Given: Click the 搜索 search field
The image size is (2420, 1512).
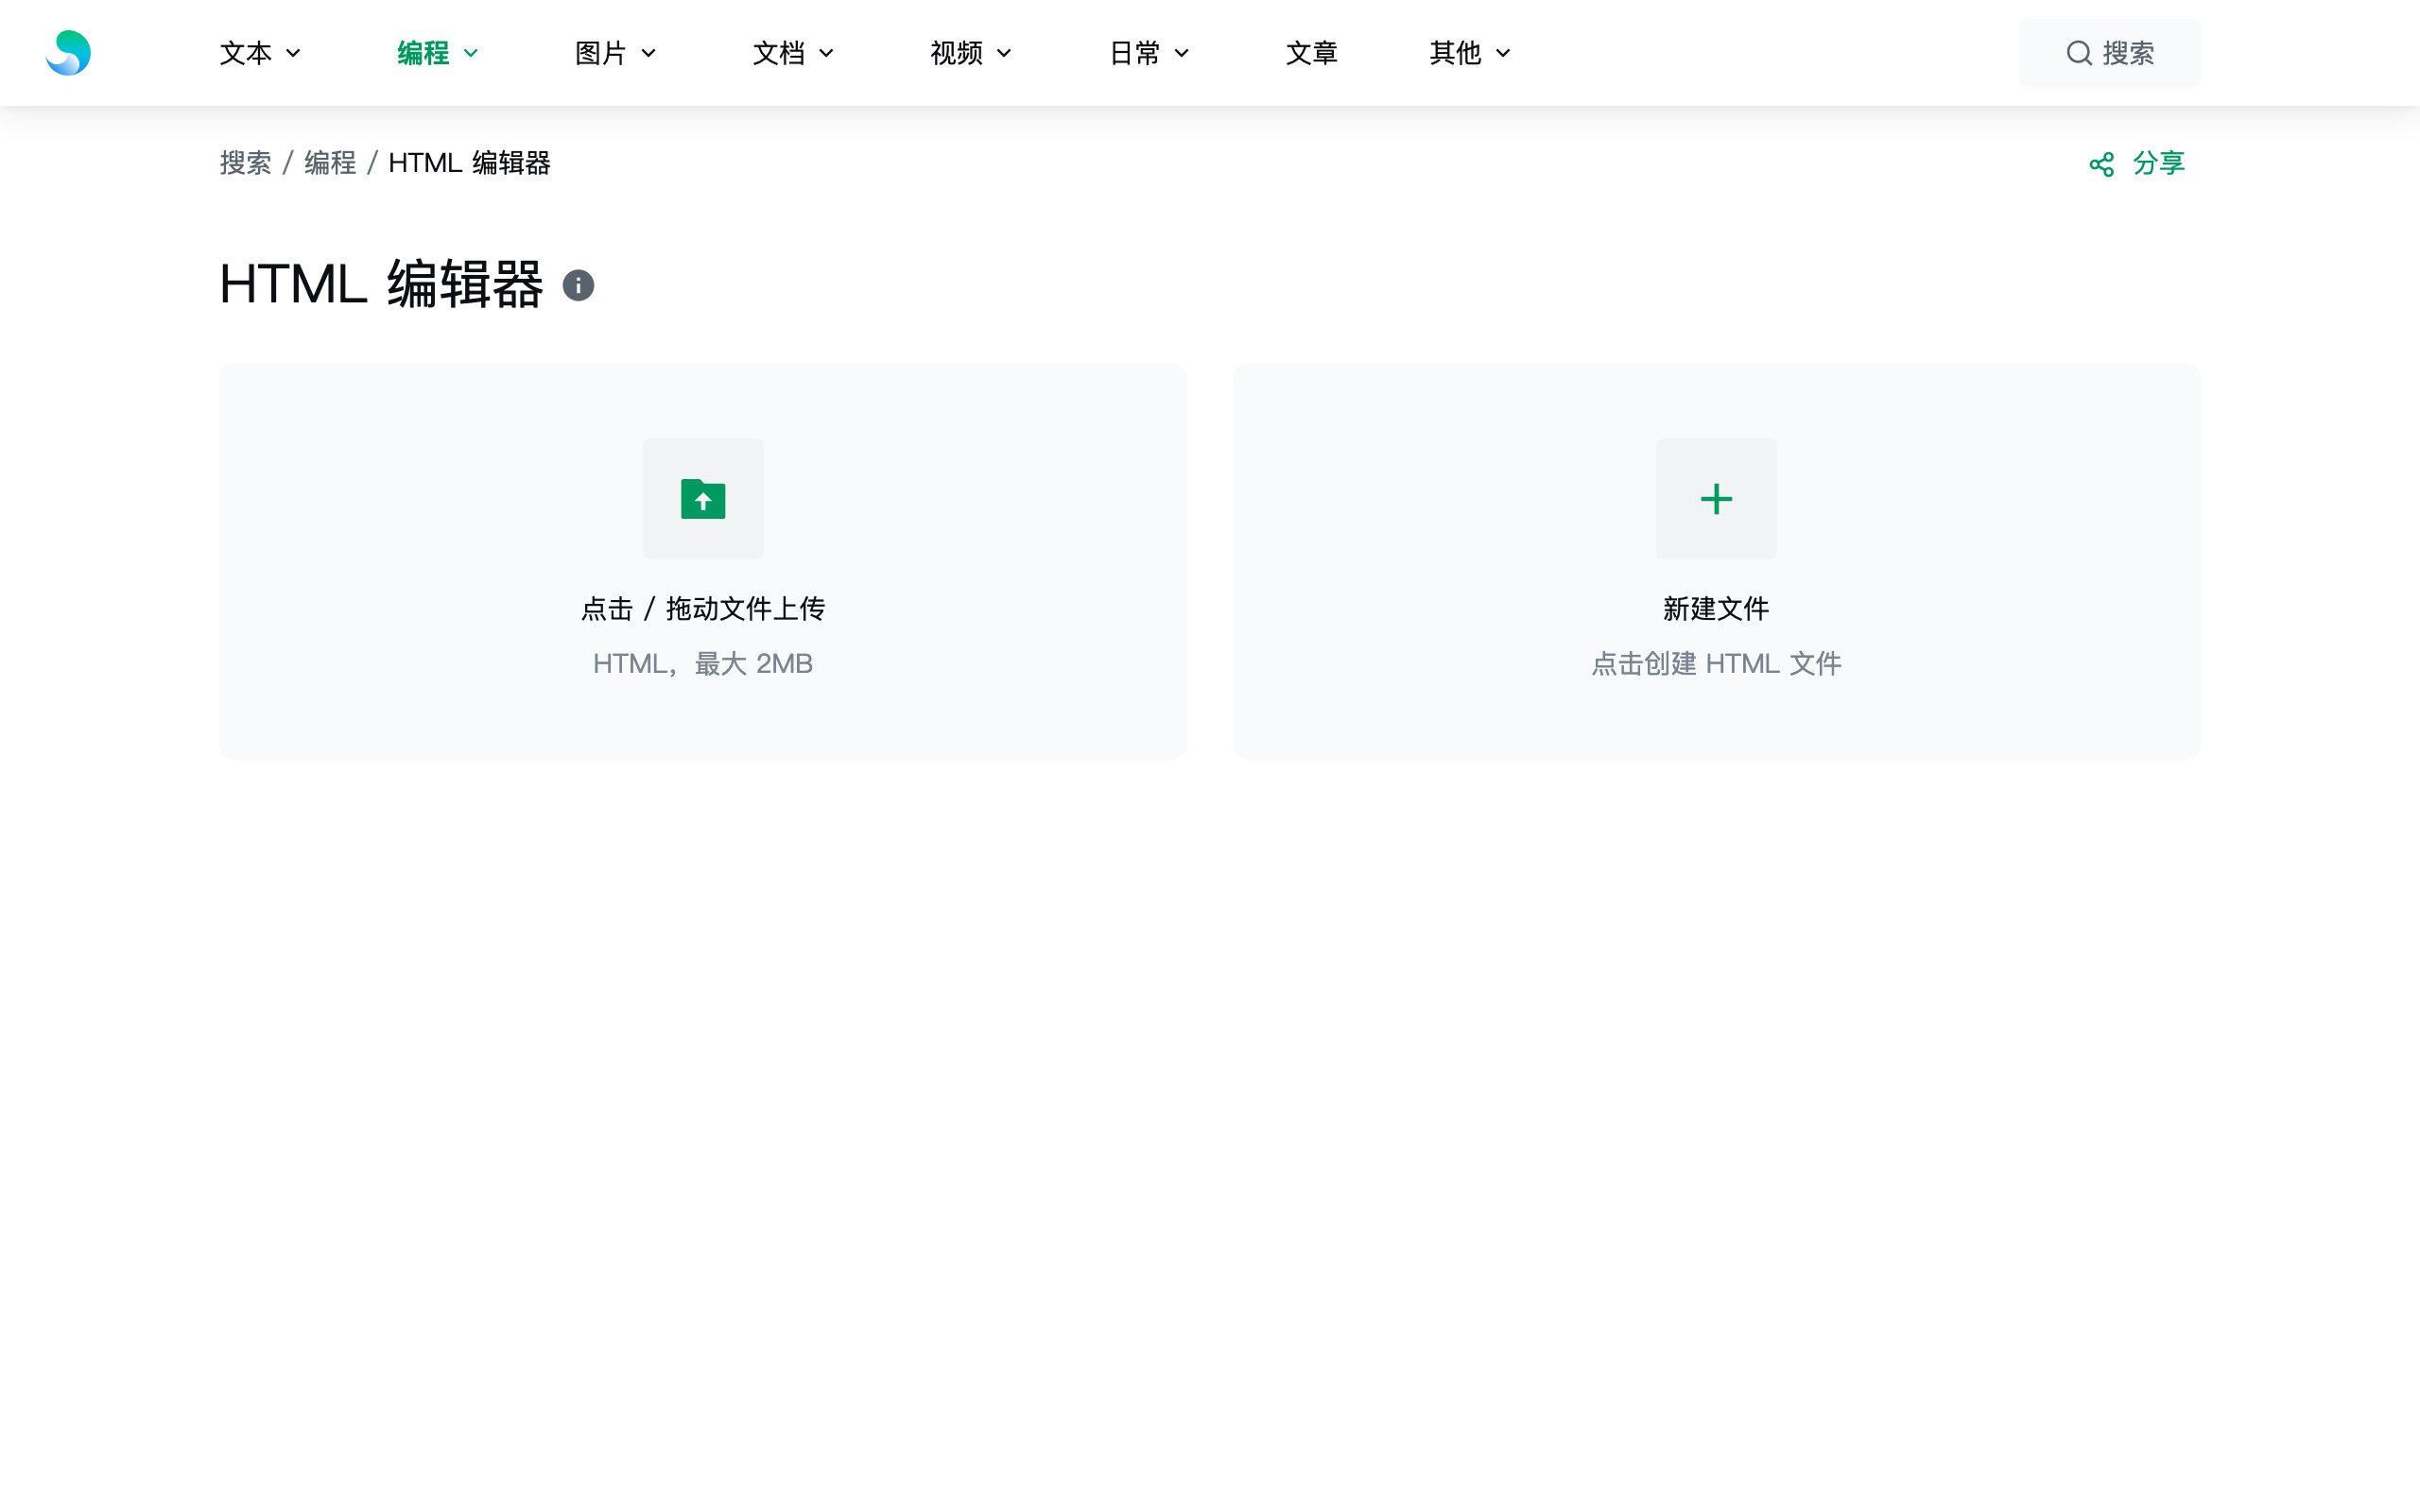Looking at the screenshot, I should tap(2109, 53).
